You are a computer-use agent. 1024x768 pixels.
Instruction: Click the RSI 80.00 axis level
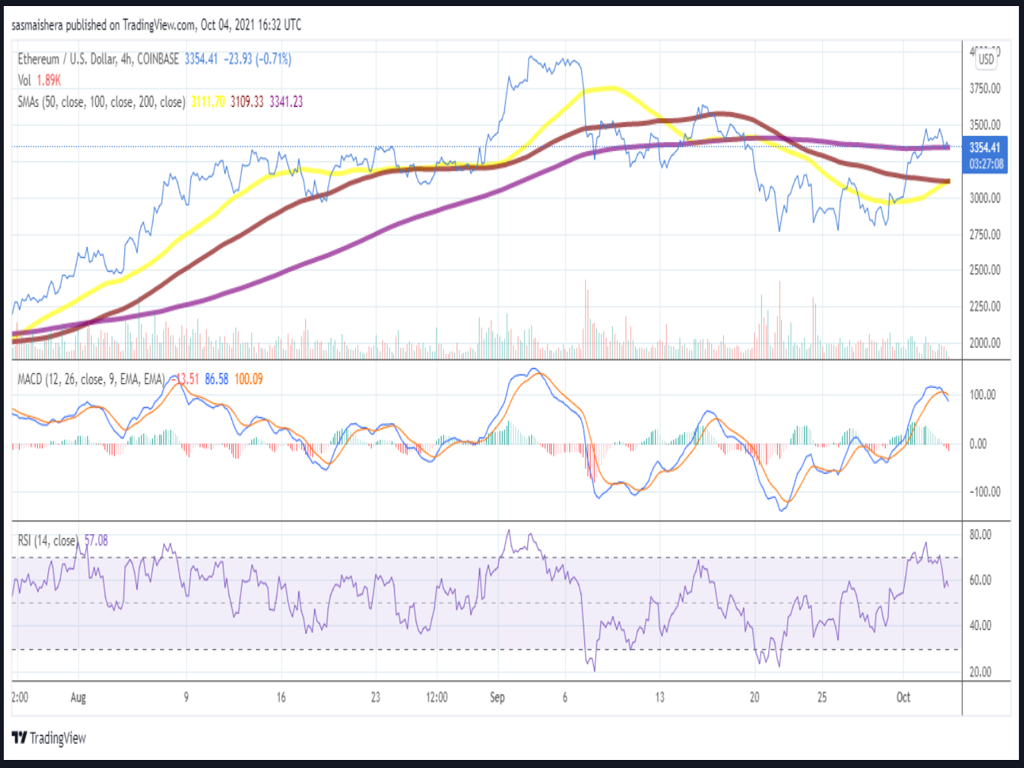pyautogui.click(x=983, y=534)
